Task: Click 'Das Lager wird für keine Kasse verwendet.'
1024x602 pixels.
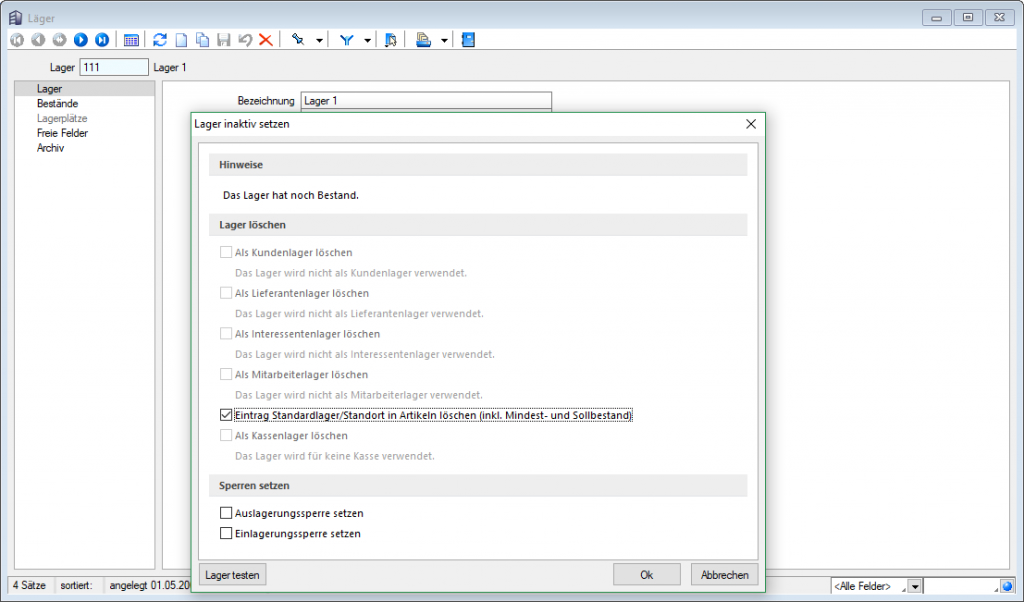Action: pos(334,456)
